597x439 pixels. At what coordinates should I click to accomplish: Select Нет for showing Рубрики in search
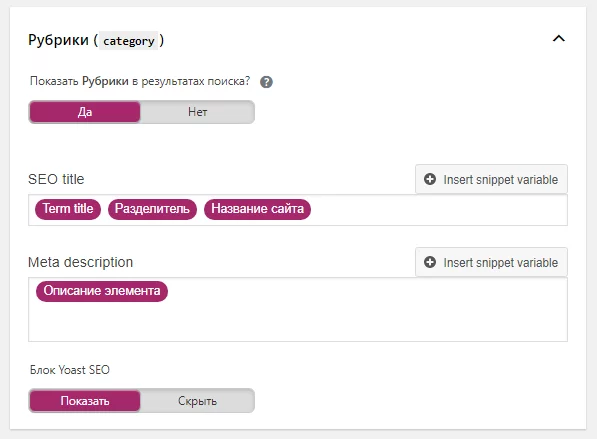197,112
